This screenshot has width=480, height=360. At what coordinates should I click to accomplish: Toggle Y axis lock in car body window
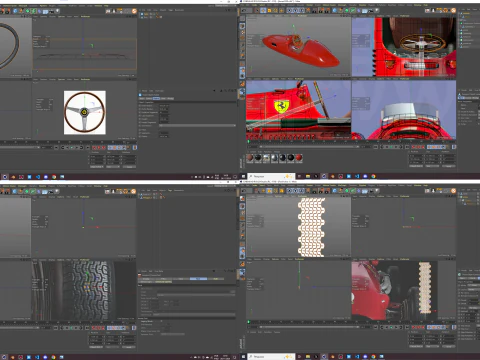[x=295, y=10]
